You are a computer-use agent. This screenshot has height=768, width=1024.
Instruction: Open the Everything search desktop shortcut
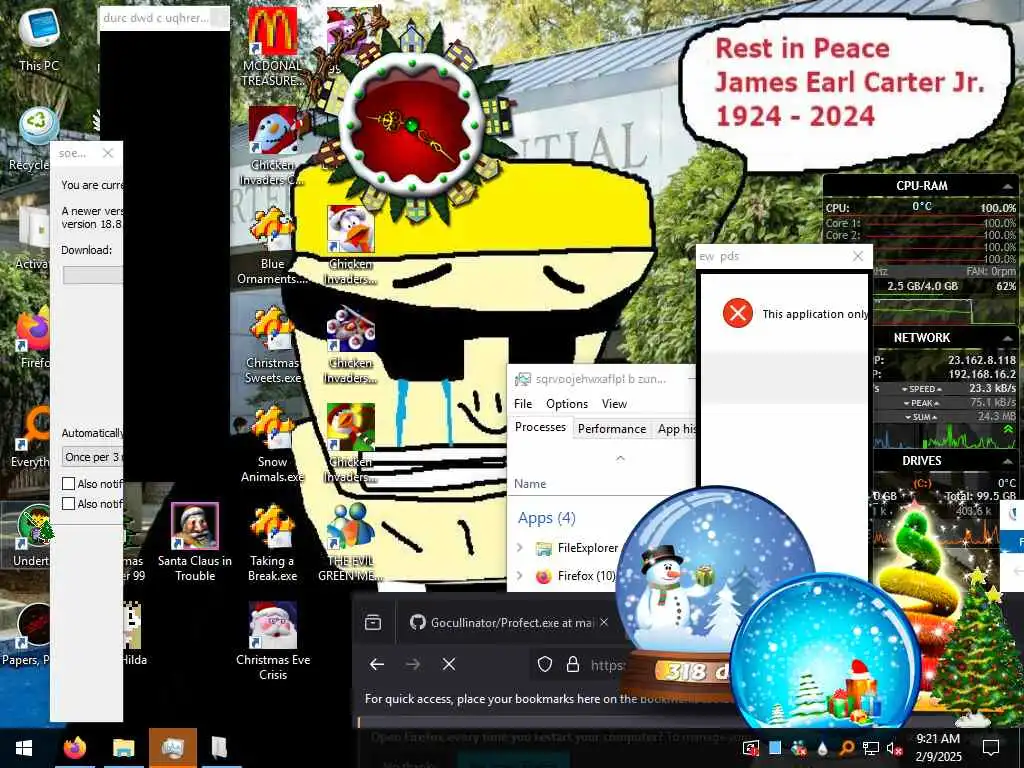point(31,436)
